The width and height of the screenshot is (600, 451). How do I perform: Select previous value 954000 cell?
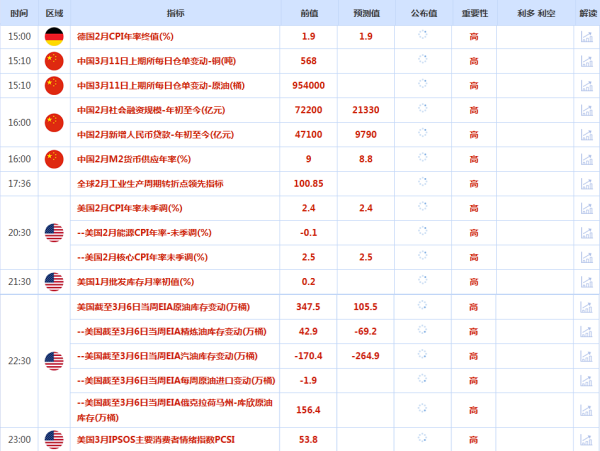coord(308,86)
